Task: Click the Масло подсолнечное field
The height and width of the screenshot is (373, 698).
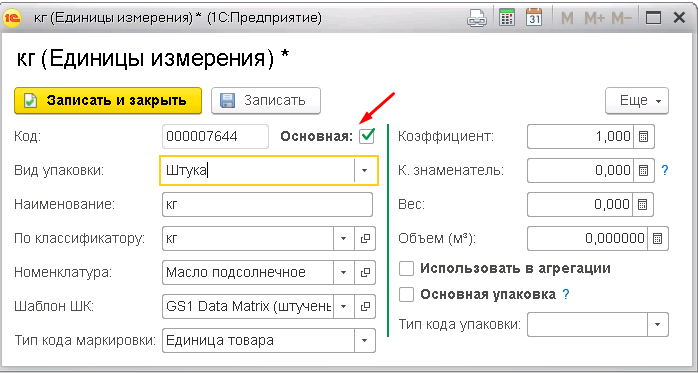Action: [248, 272]
